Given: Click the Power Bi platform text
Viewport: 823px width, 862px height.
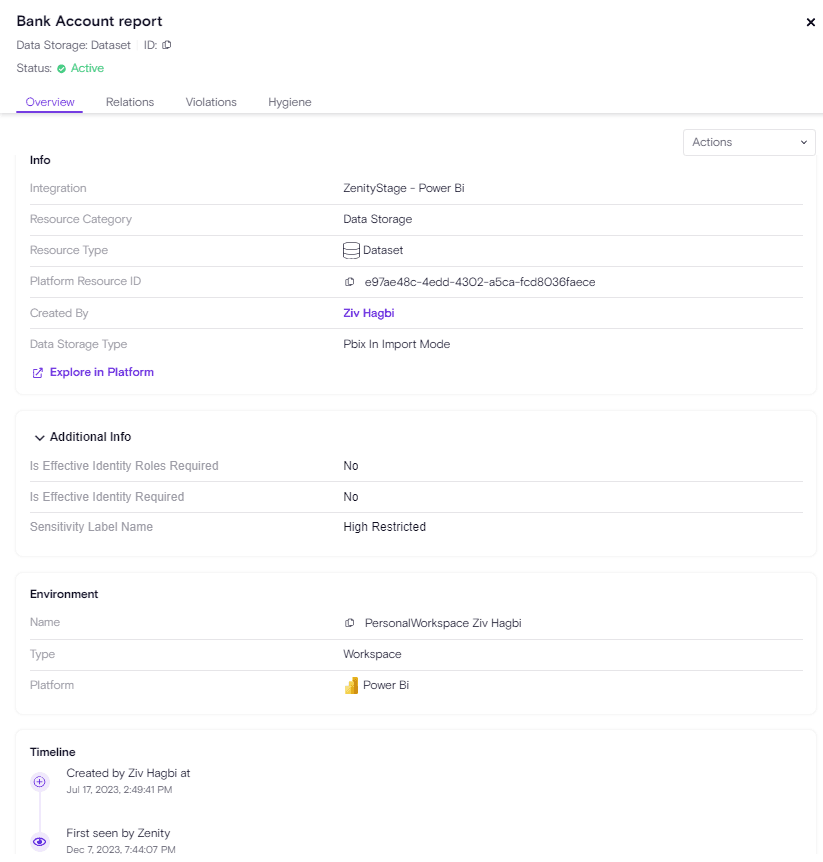Looking at the screenshot, I should [x=386, y=685].
